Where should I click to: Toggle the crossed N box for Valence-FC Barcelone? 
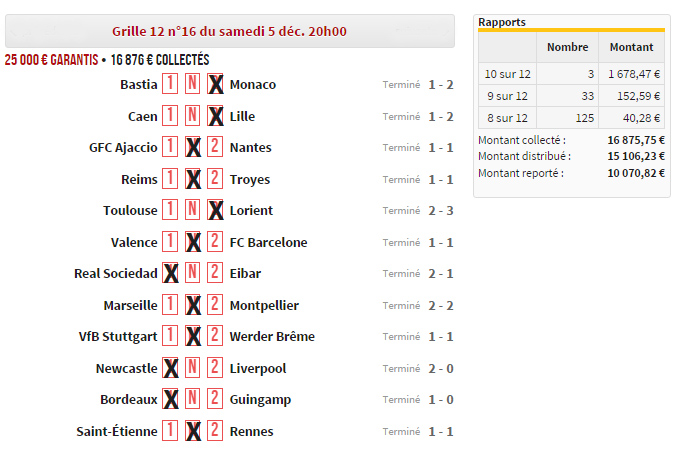(x=193, y=242)
